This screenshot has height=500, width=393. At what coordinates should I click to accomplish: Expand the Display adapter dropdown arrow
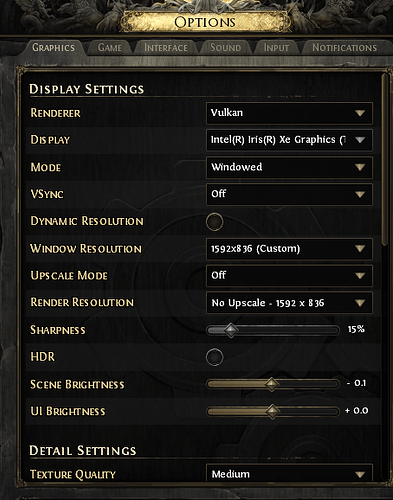coord(360,140)
